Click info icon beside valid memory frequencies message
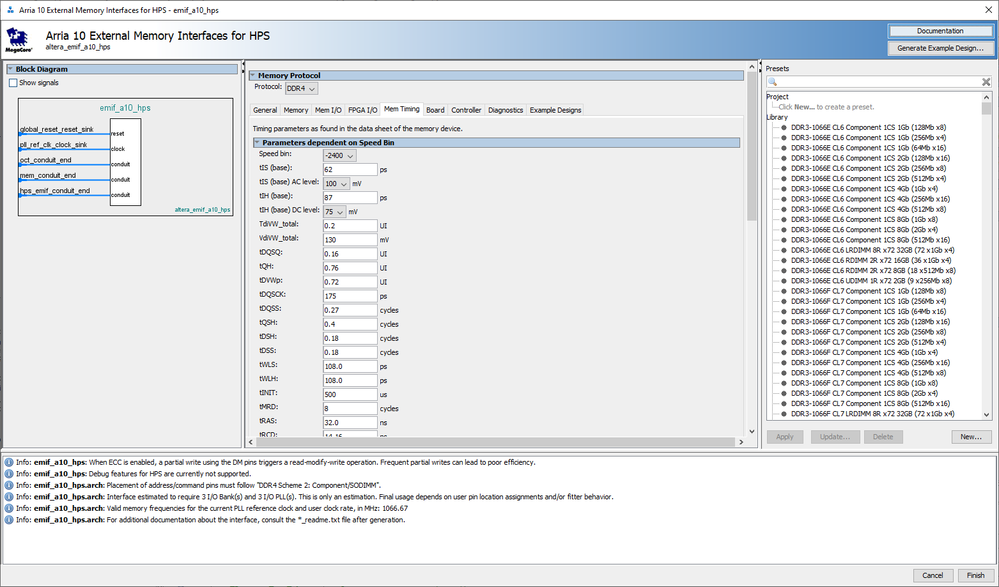The height and width of the screenshot is (587, 999). 9,508
